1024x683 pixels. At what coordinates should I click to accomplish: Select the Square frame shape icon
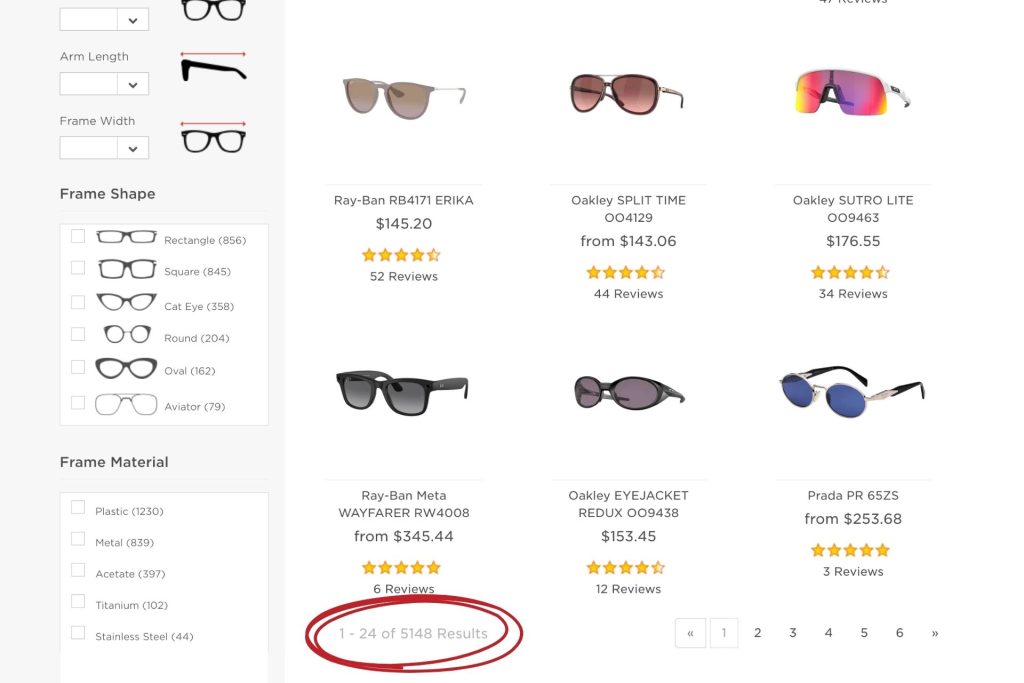click(x=126, y=269)
